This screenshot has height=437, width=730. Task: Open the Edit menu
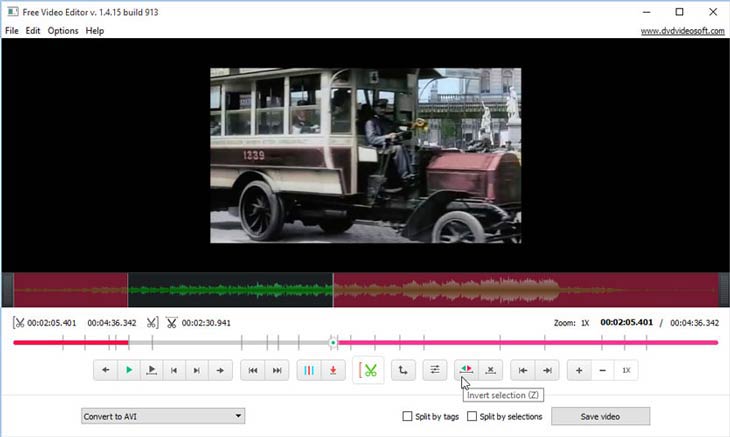pyautogui.click(x=33, y=31)
